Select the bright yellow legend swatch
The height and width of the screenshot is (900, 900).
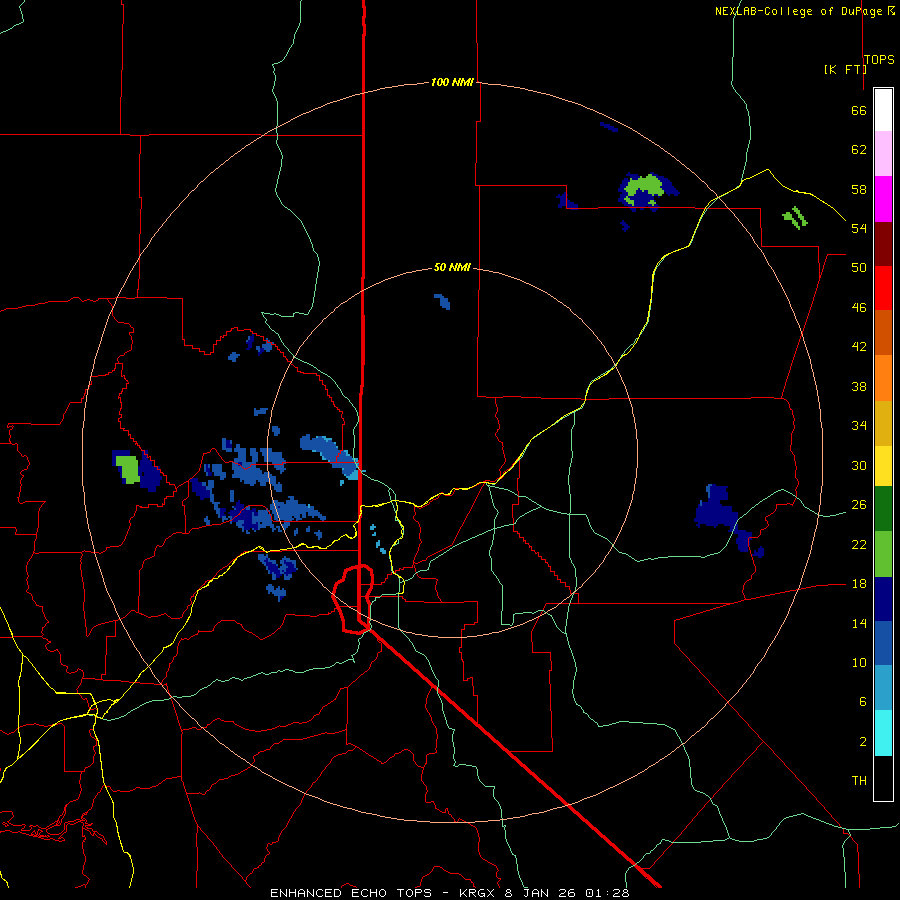click(883, 466)
